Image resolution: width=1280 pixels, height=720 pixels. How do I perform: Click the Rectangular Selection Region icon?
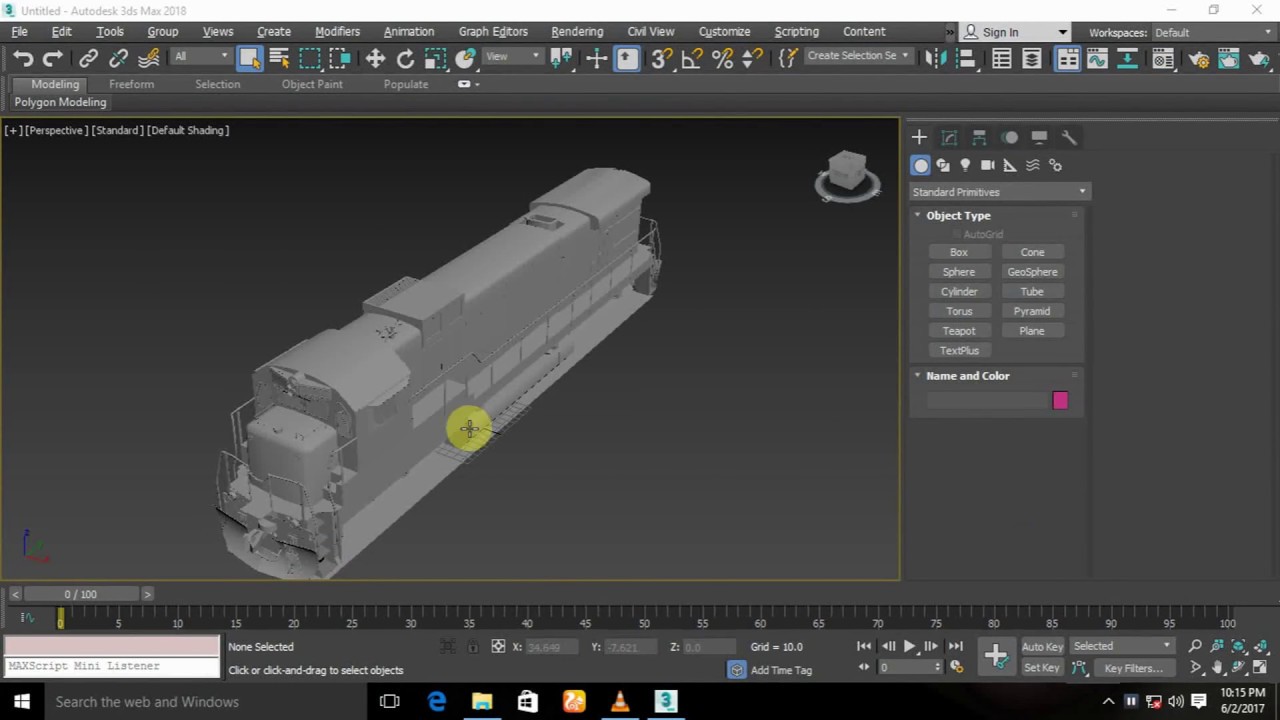pyautogui.click(x=310, y=59)
